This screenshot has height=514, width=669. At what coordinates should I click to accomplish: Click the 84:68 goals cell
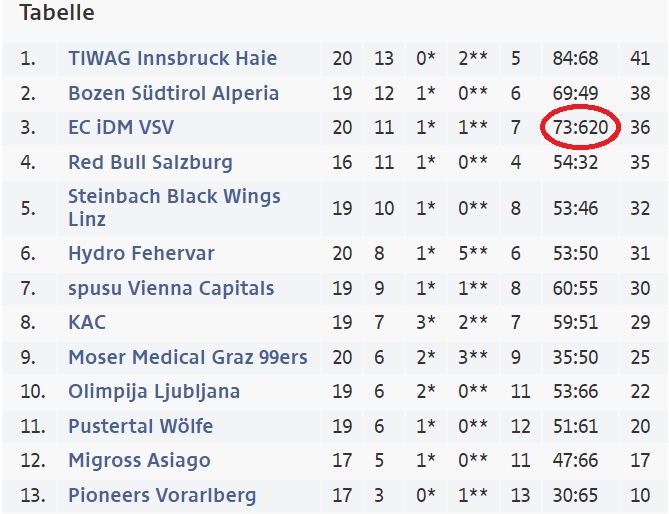click(x=575, y=59)
